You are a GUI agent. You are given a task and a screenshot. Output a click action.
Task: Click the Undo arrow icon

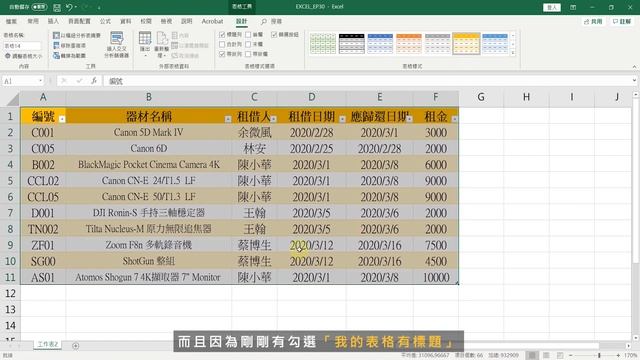point(69,7)
